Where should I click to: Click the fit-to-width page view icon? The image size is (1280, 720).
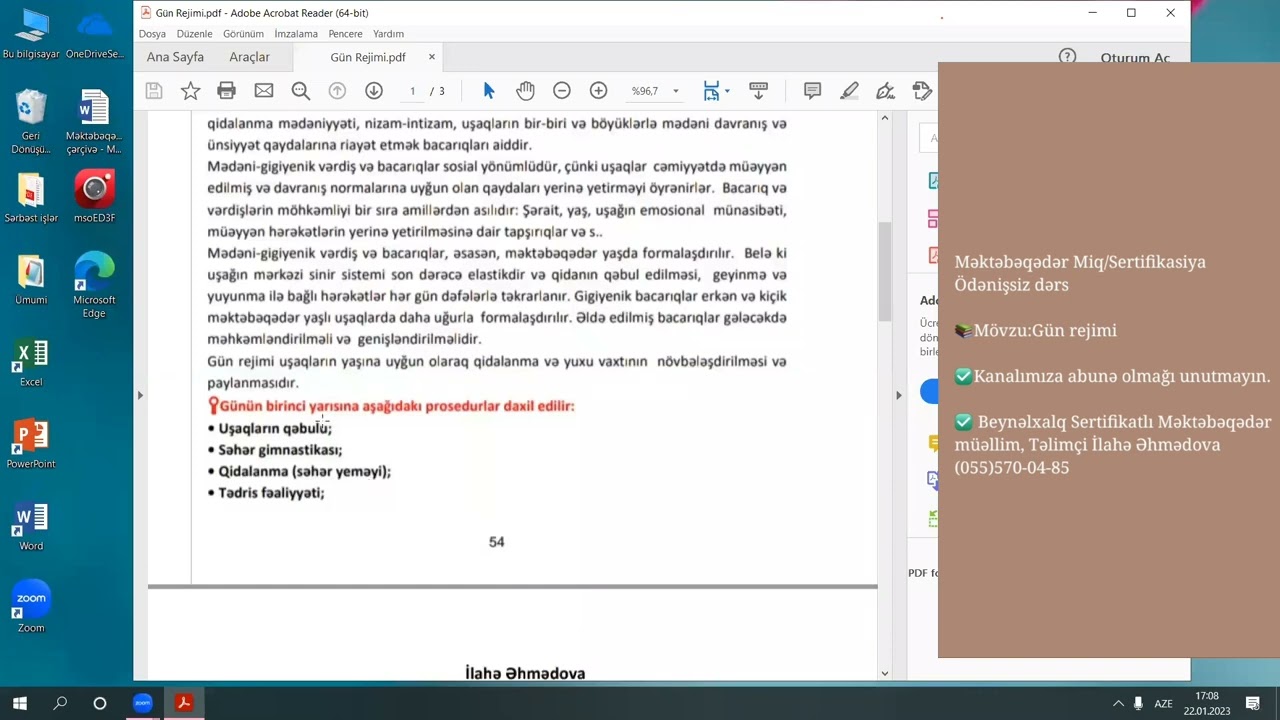point(711,91)
